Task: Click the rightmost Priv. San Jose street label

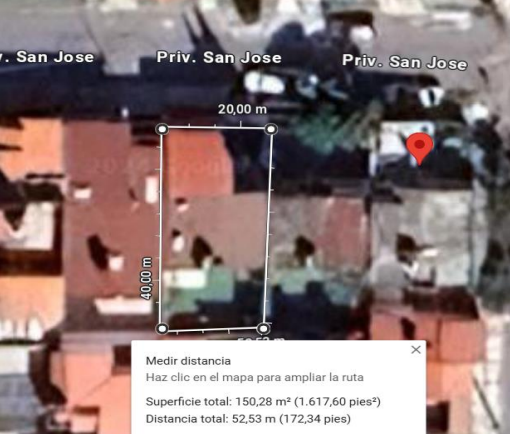Action: pyautogui.click(x=405, y=62)
